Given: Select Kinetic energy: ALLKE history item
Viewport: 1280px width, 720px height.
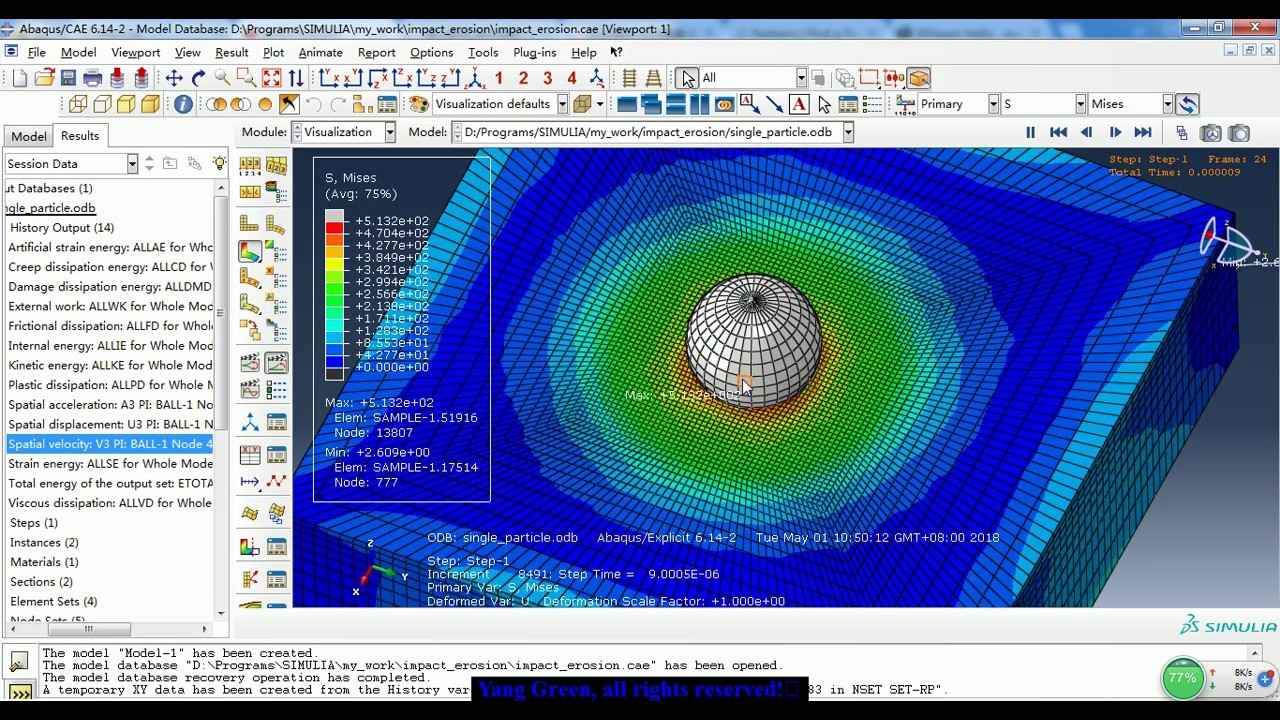Looking at the screenshot, I should click(110, 365).
